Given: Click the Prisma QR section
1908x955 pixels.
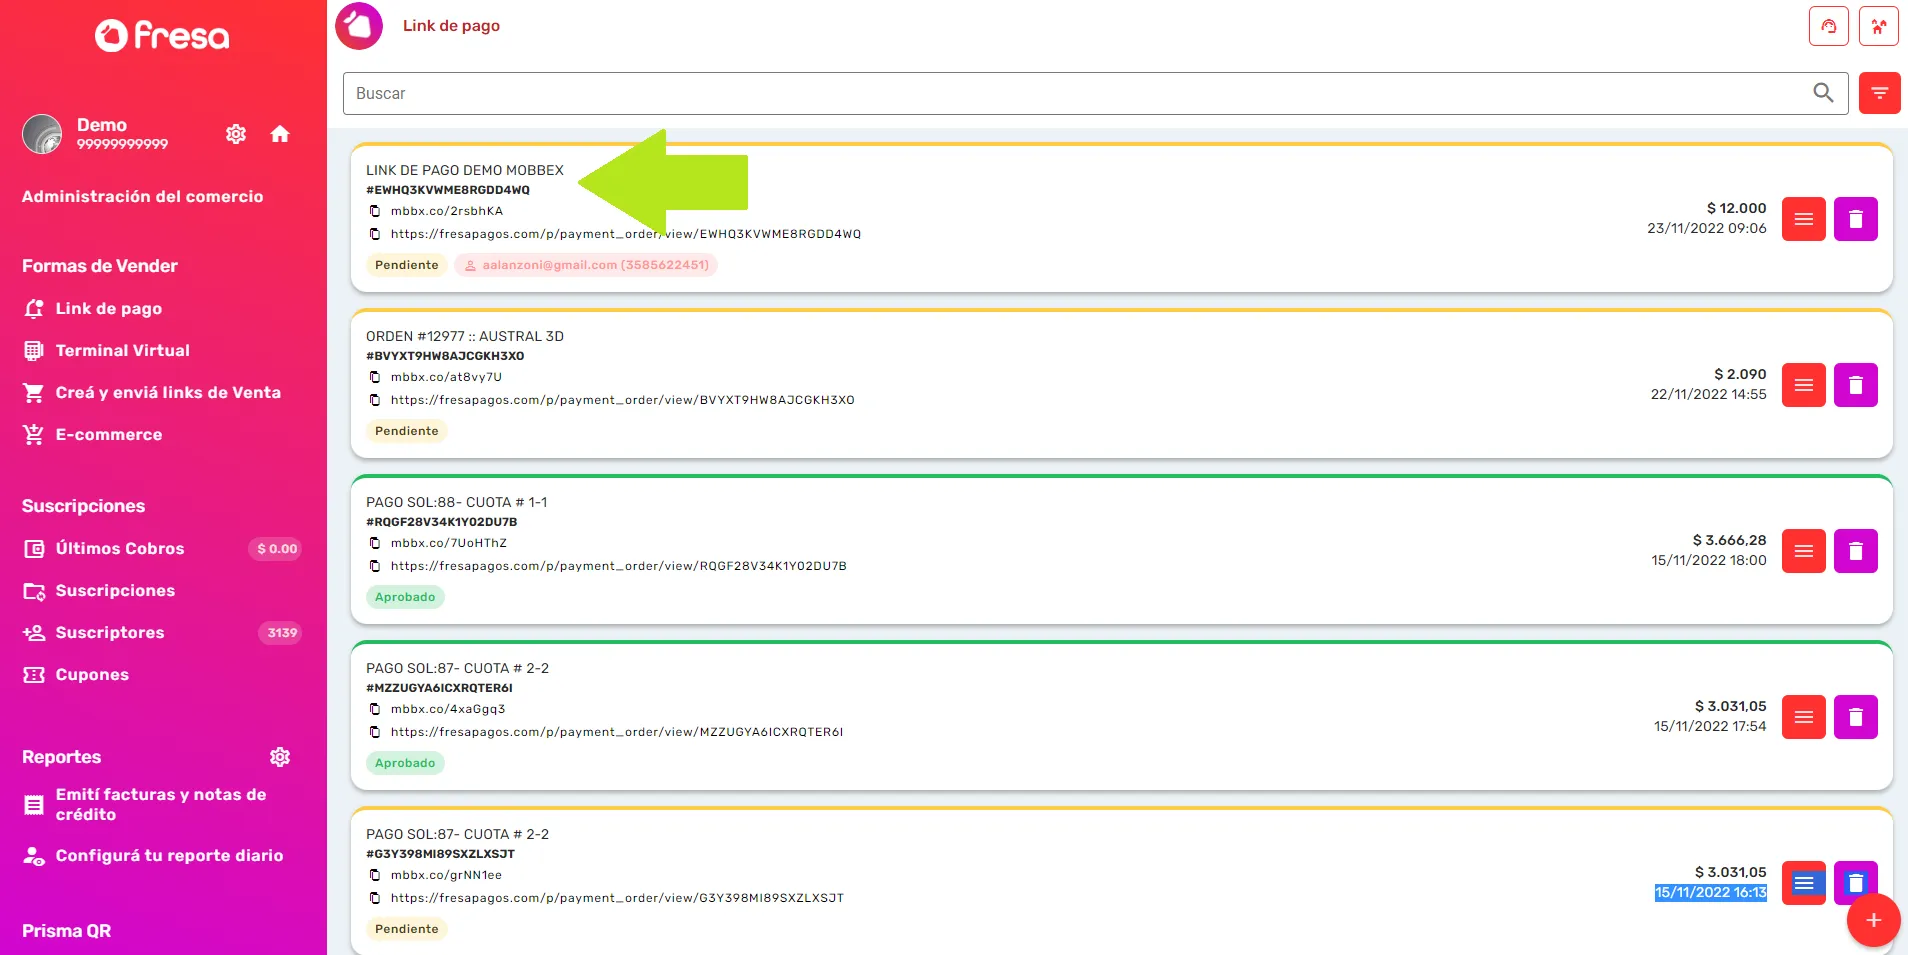Looking at the screenshot, I should click(66, 931).
